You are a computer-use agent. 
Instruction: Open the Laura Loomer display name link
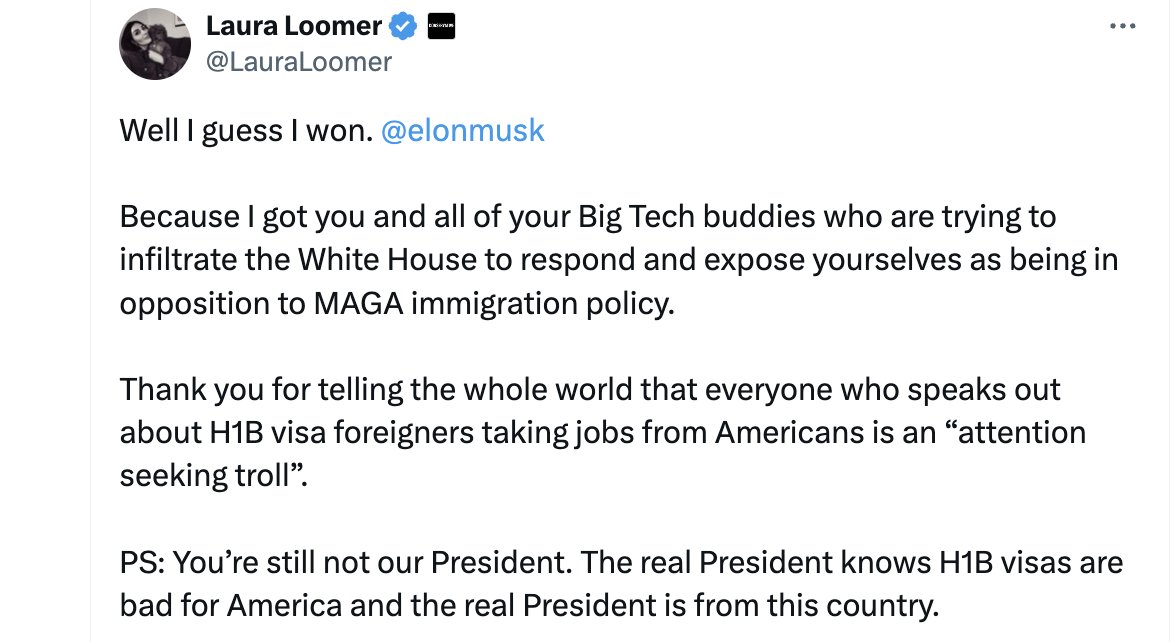[x=294, y=26]
